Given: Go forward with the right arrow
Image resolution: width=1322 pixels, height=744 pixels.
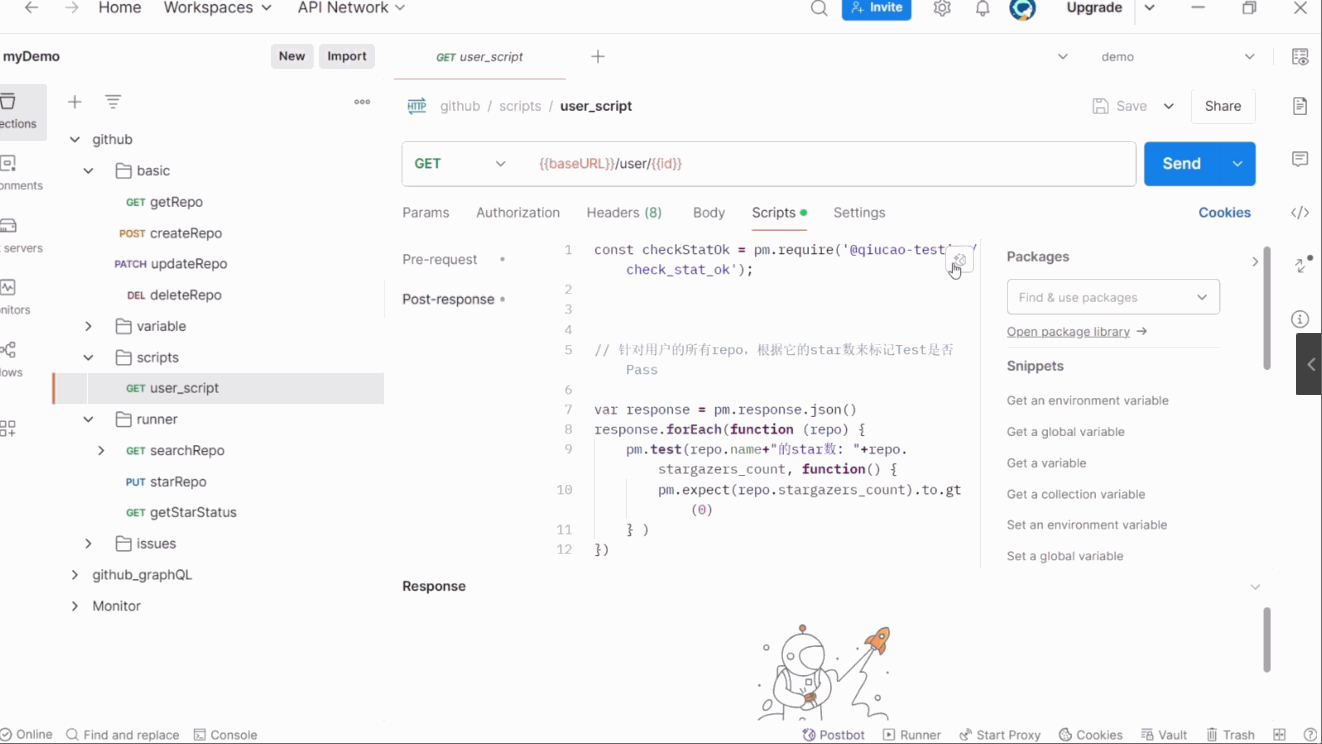Looking at the screenshot, I should pos(71,8).
